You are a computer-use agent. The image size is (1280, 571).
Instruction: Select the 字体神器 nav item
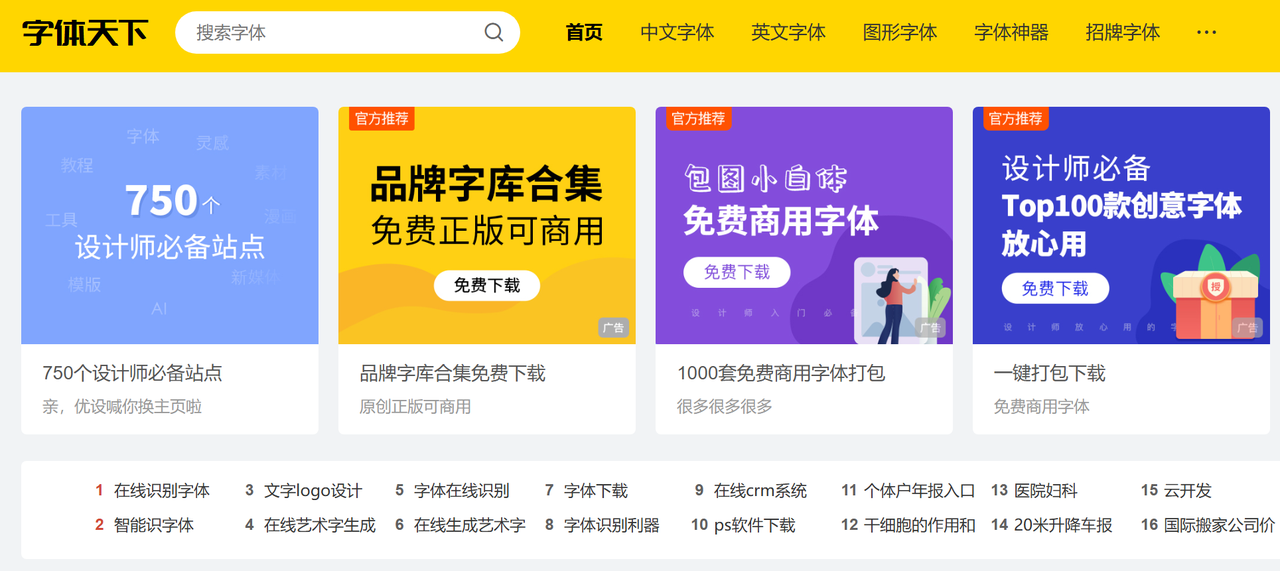(1011, 33)
